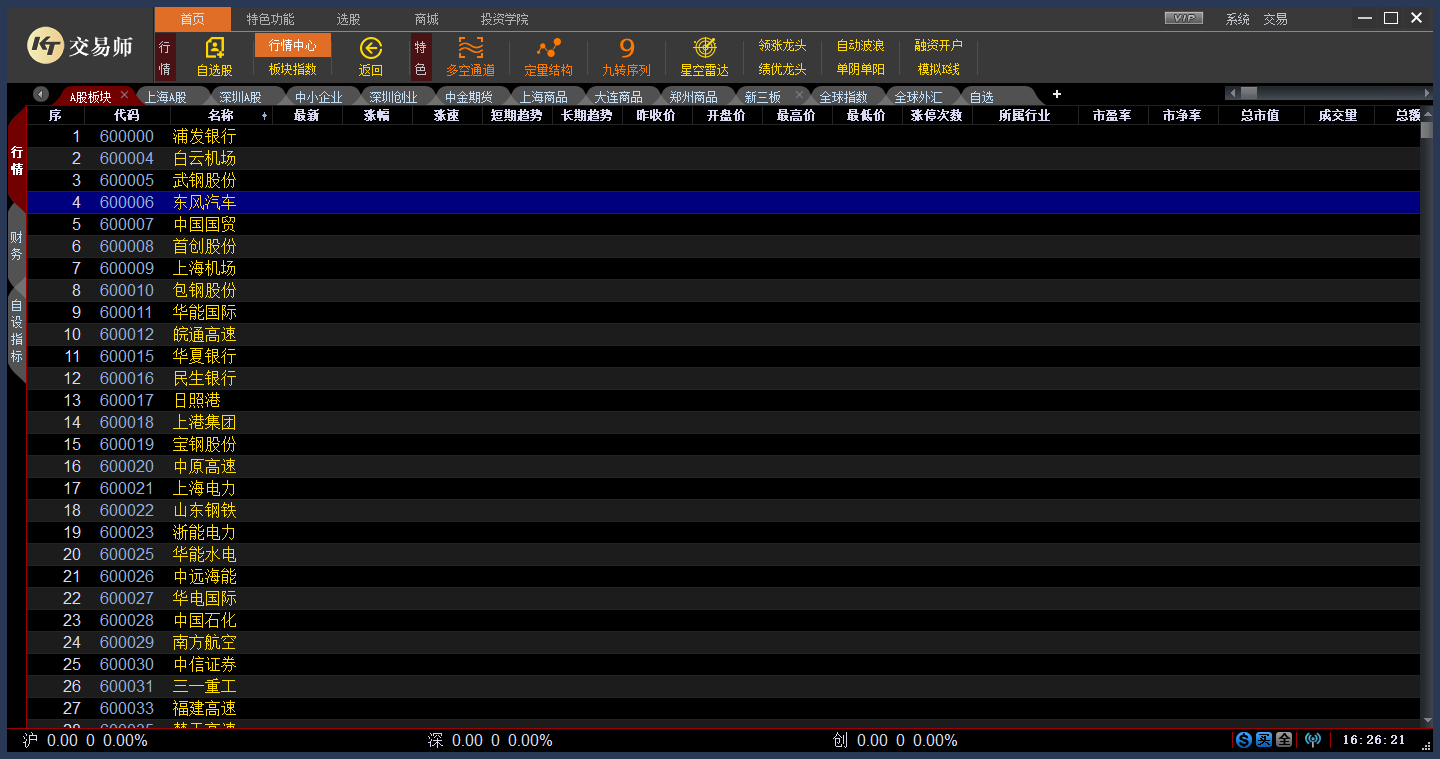Switch to the 上海商品 tab

pos(544,97)
